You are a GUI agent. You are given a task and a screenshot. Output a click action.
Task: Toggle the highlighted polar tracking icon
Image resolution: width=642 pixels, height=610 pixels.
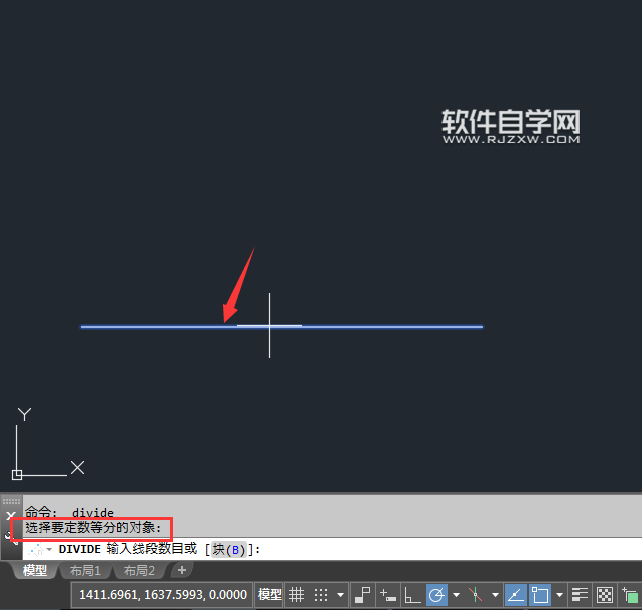[436, 594]
